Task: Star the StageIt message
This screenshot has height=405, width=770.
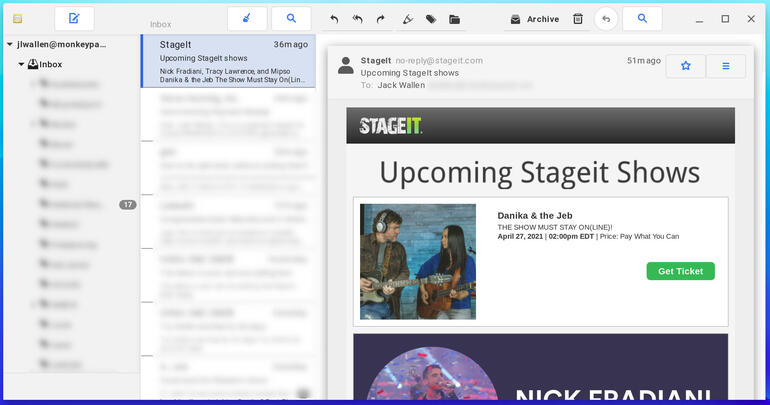Action: point(686,66)
